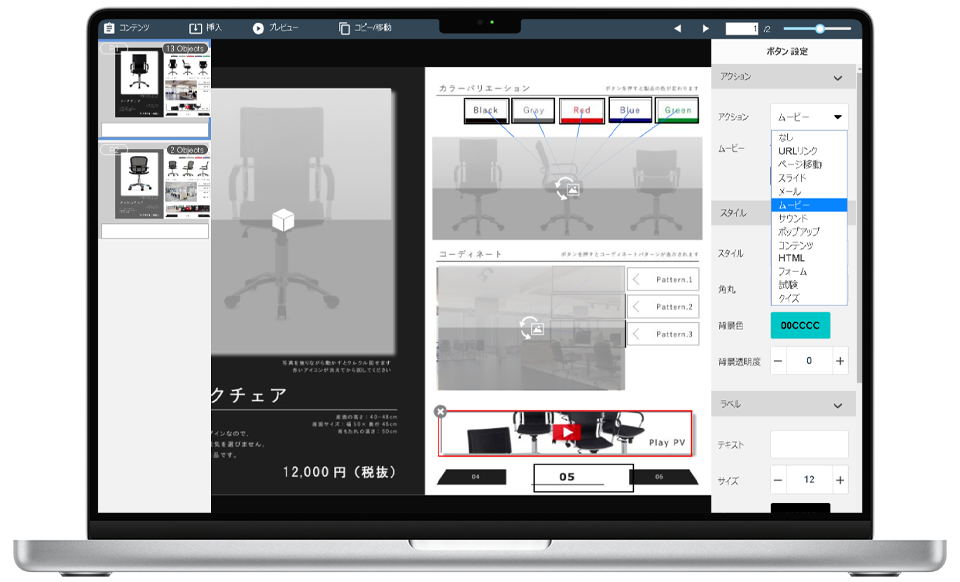Click the 12,000 円（税抜）price text
Screen dimensions: 960x582
pyautogui.click(x=340, y=472)
